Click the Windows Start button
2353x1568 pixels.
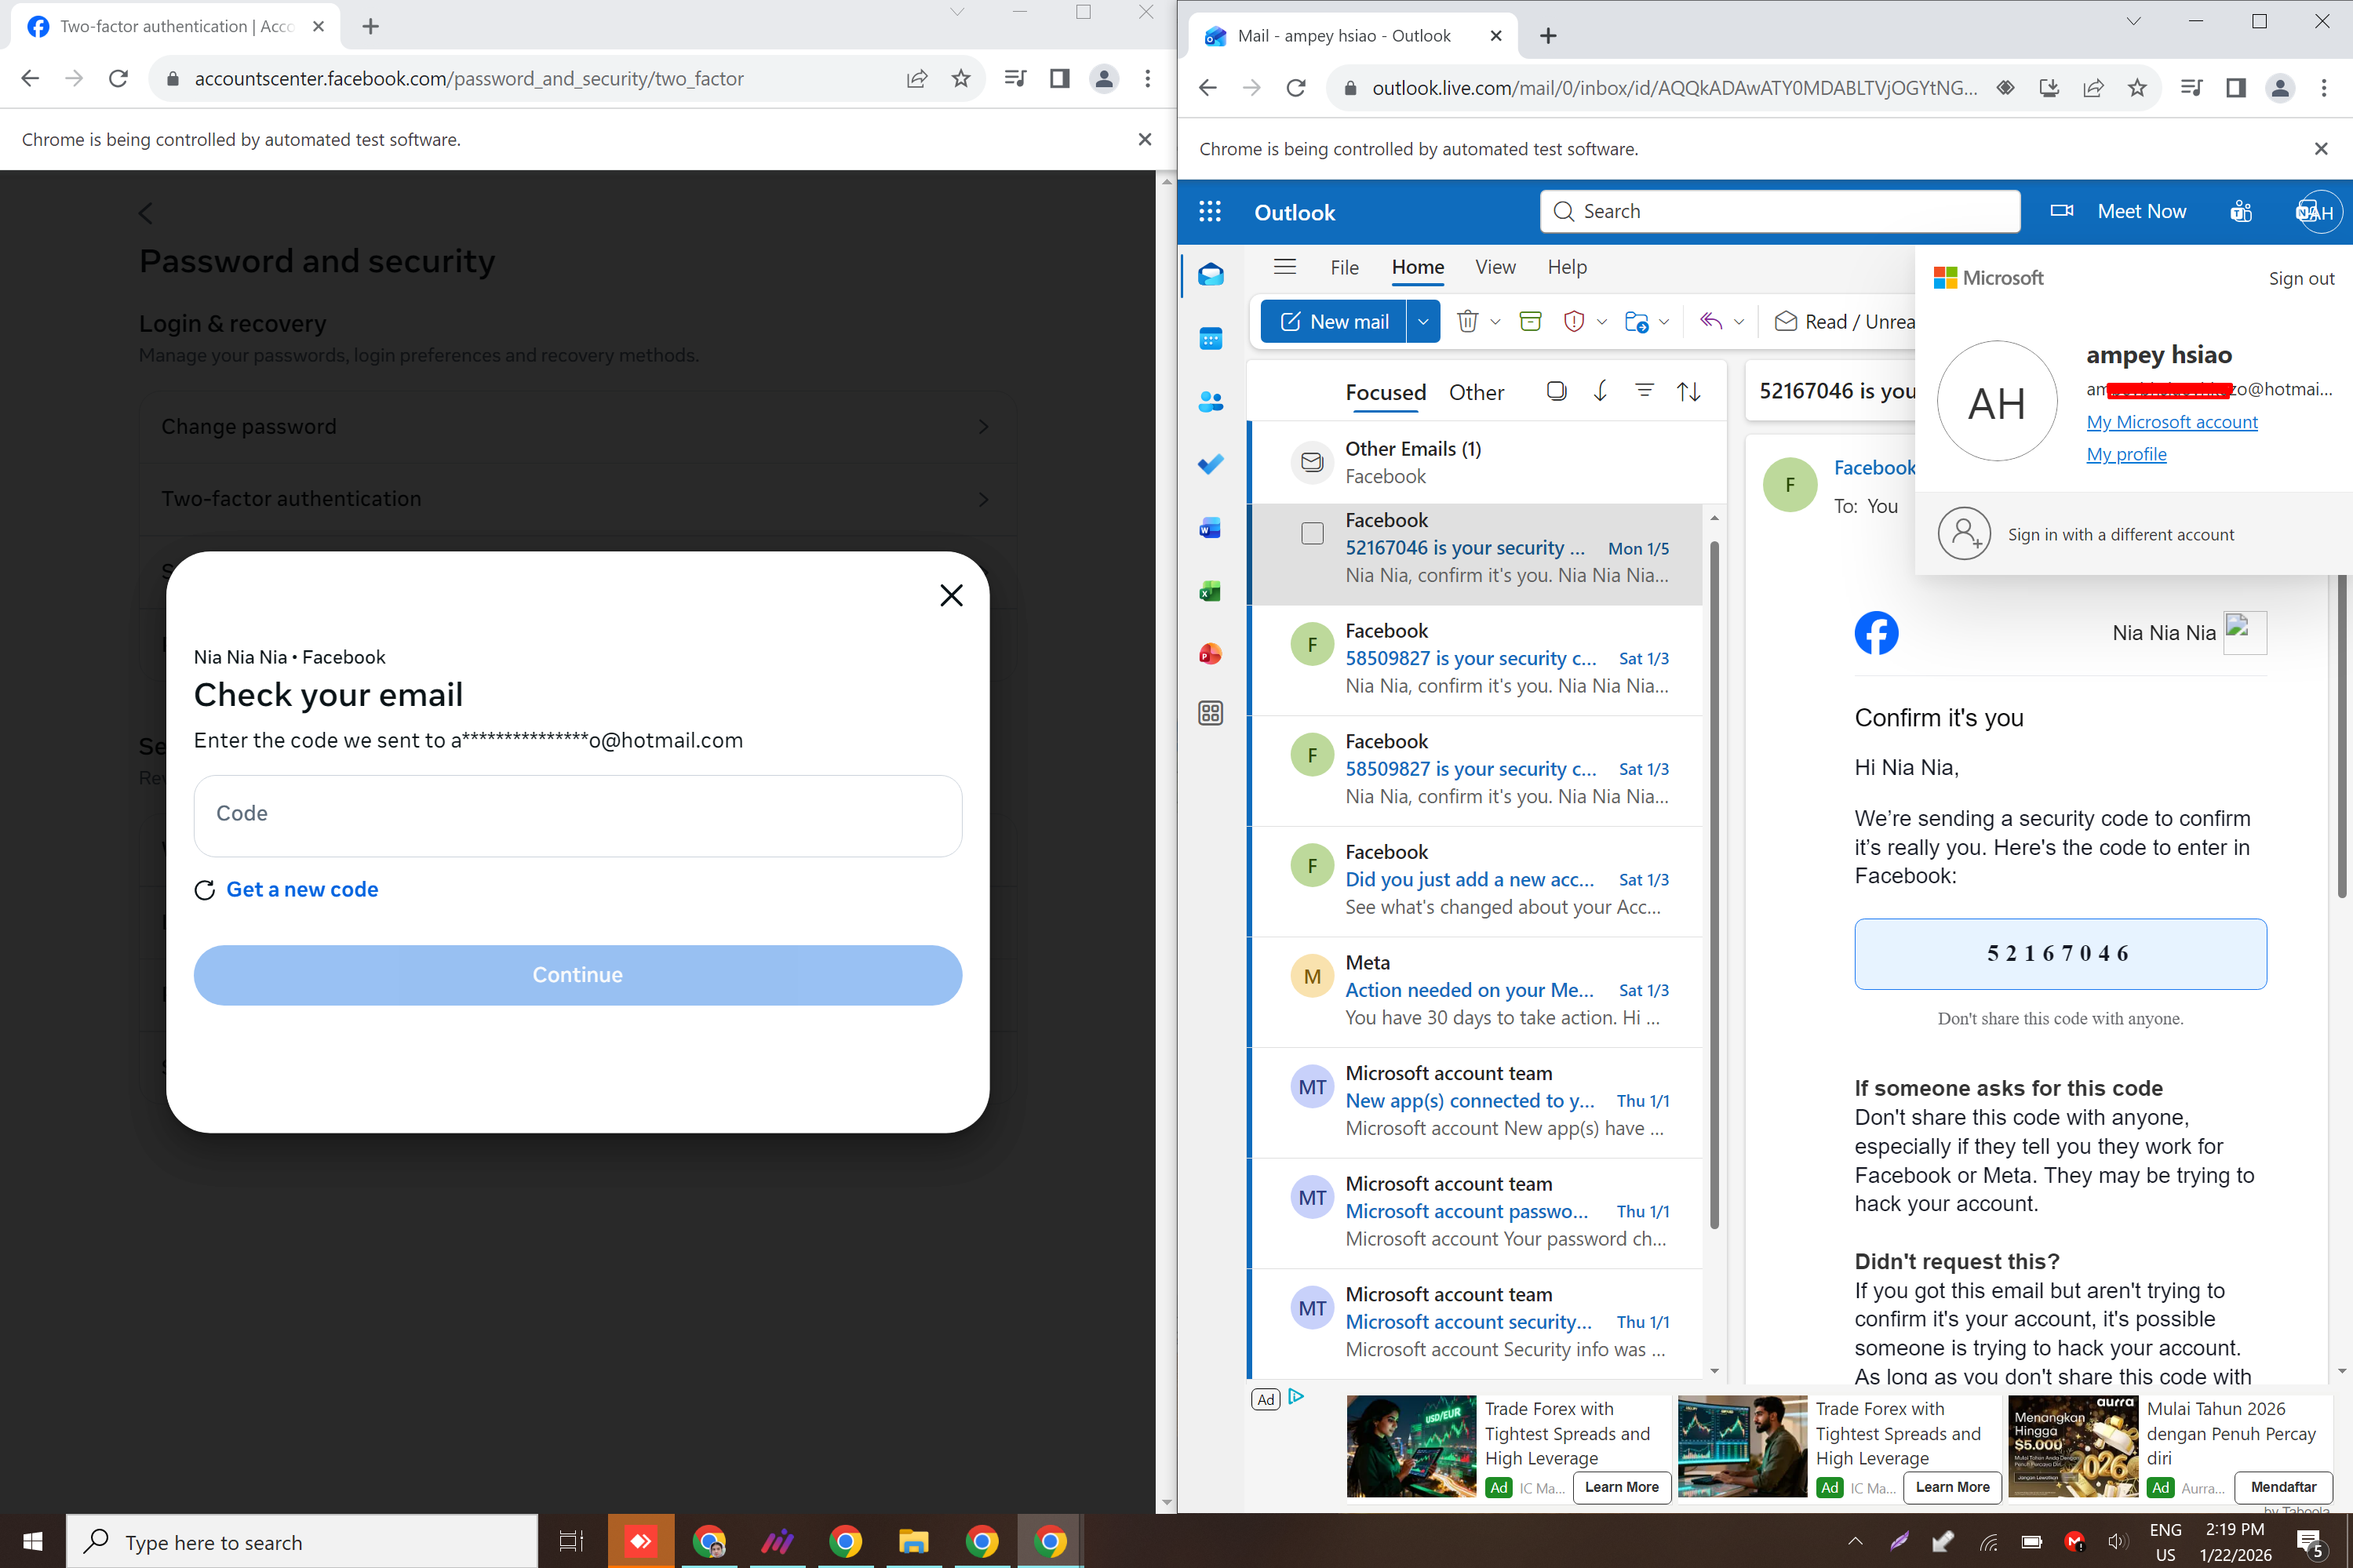tap(33, 1541)
